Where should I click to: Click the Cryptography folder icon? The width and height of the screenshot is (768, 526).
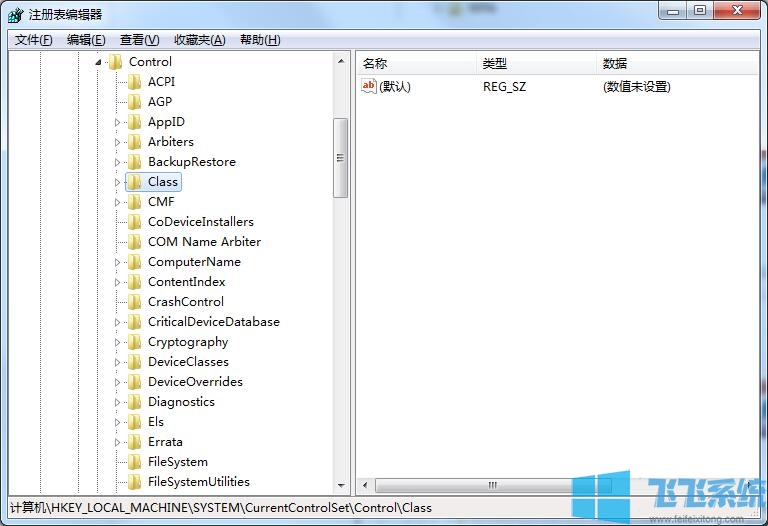pos(134,342)
